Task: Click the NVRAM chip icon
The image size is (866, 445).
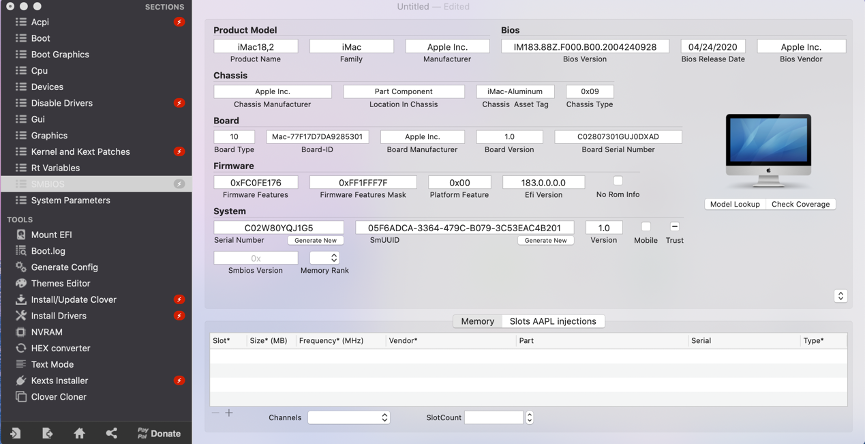Action: [x=21, y=332]
